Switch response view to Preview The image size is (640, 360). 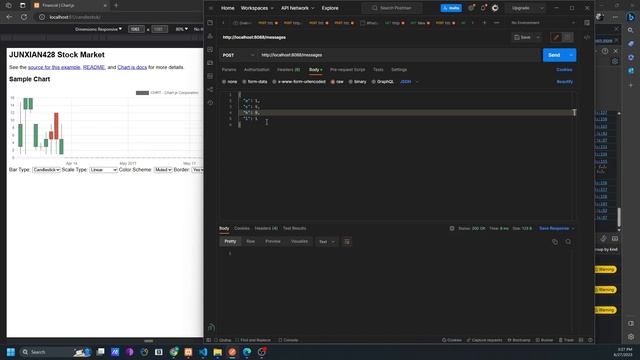click(x=273, y=242)
